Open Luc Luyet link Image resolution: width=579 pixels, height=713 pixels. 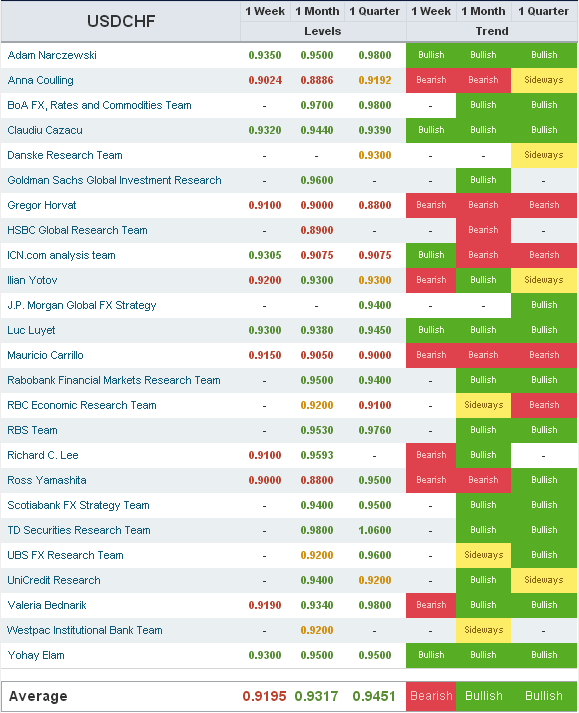click(31, 331)
